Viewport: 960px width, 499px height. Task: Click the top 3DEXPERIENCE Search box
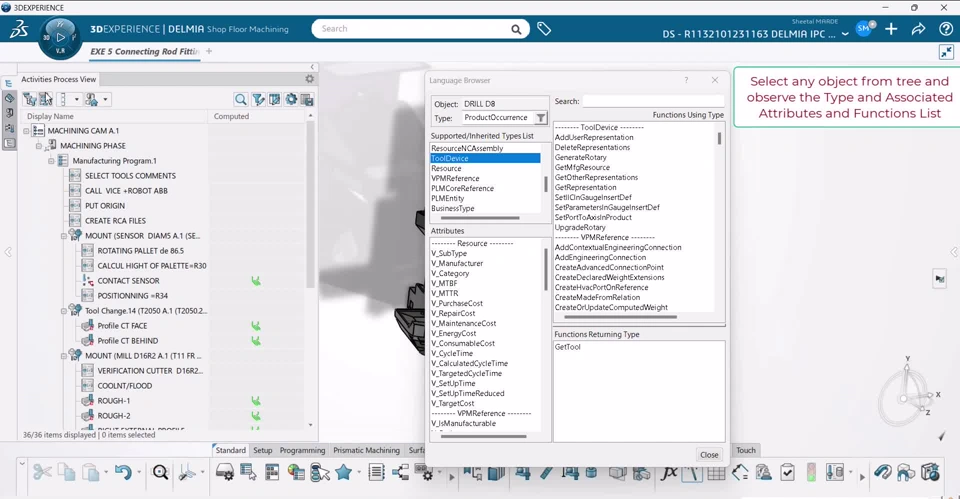420,29
